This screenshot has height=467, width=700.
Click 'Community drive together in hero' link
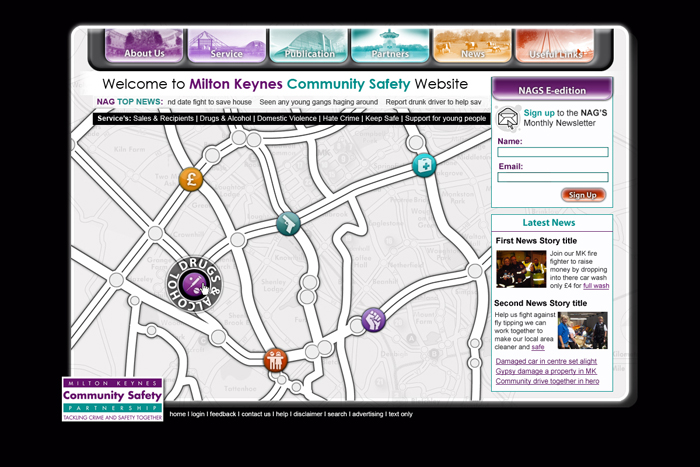[x=547, y=381]
